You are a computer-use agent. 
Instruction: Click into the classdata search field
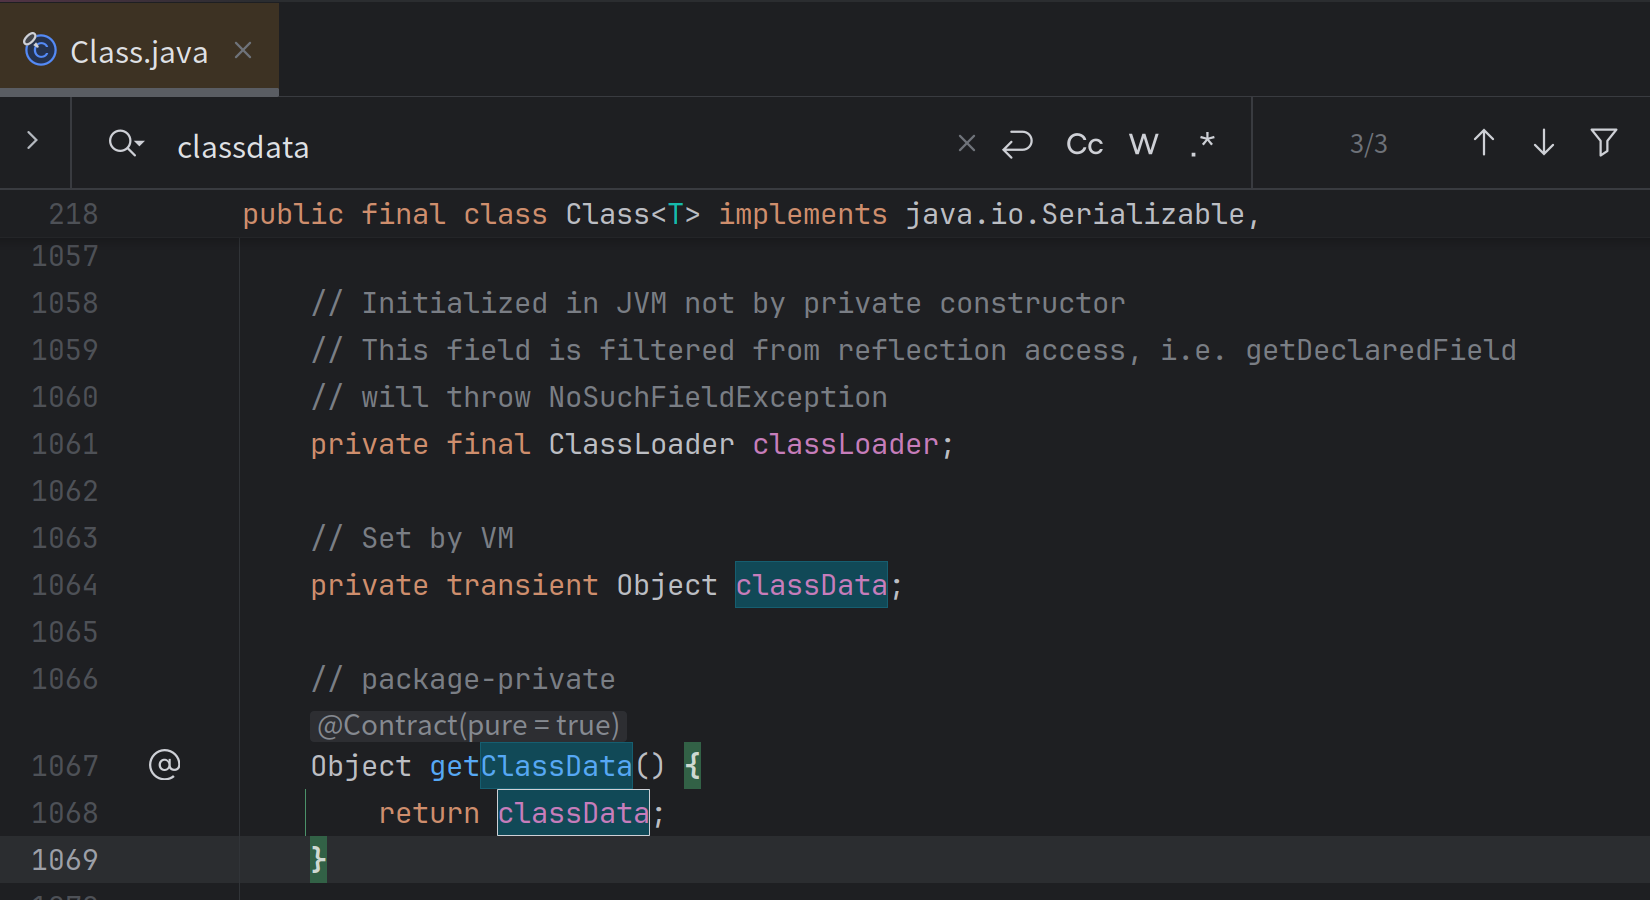click(x=560, y=146)
